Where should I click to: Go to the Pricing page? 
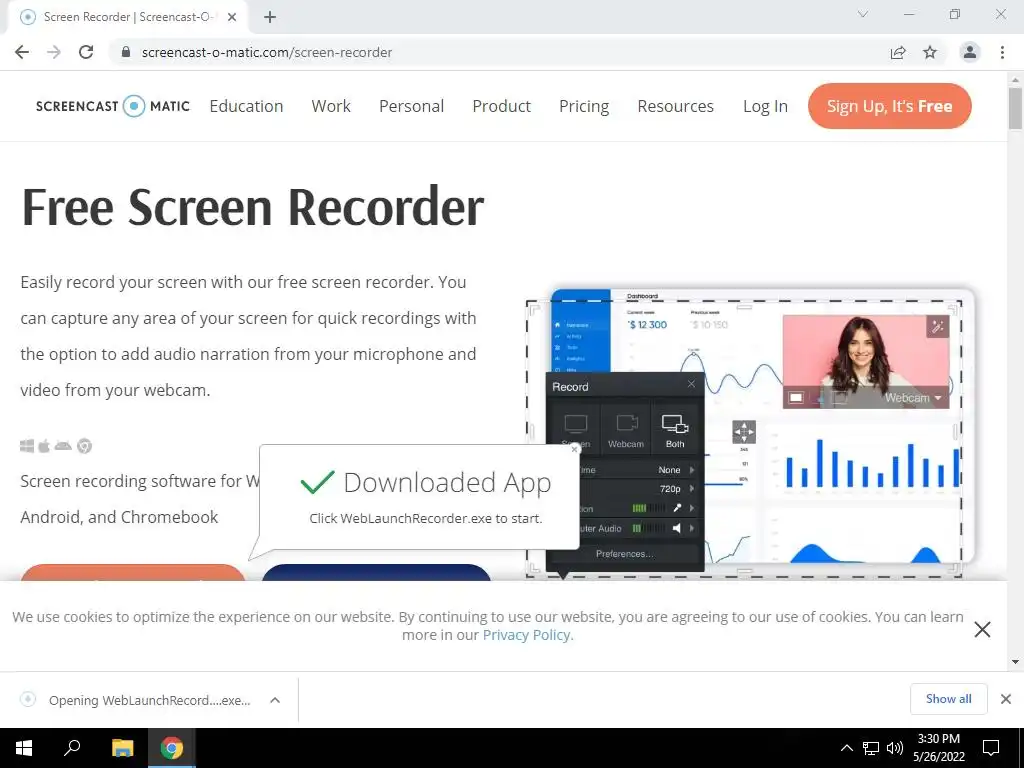pos(584,106)
